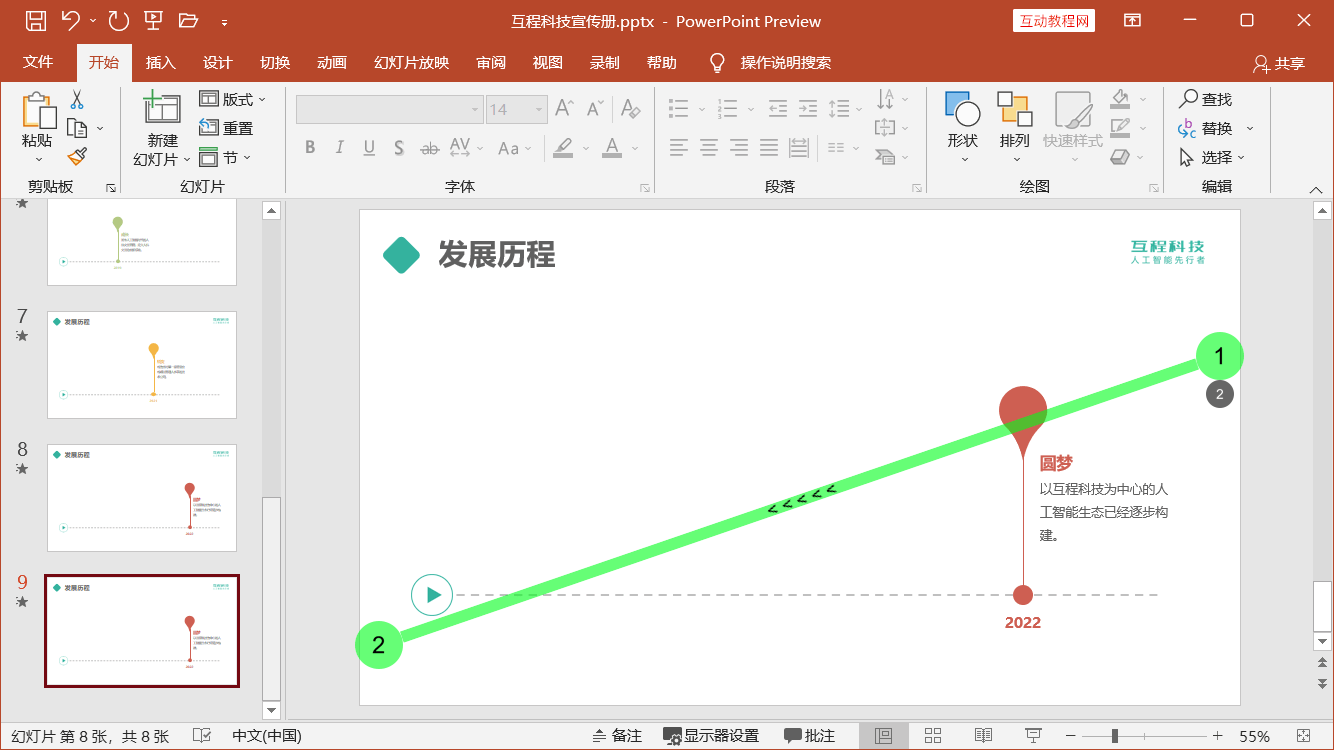Toggle text Shadow formatting

(398, 148)
